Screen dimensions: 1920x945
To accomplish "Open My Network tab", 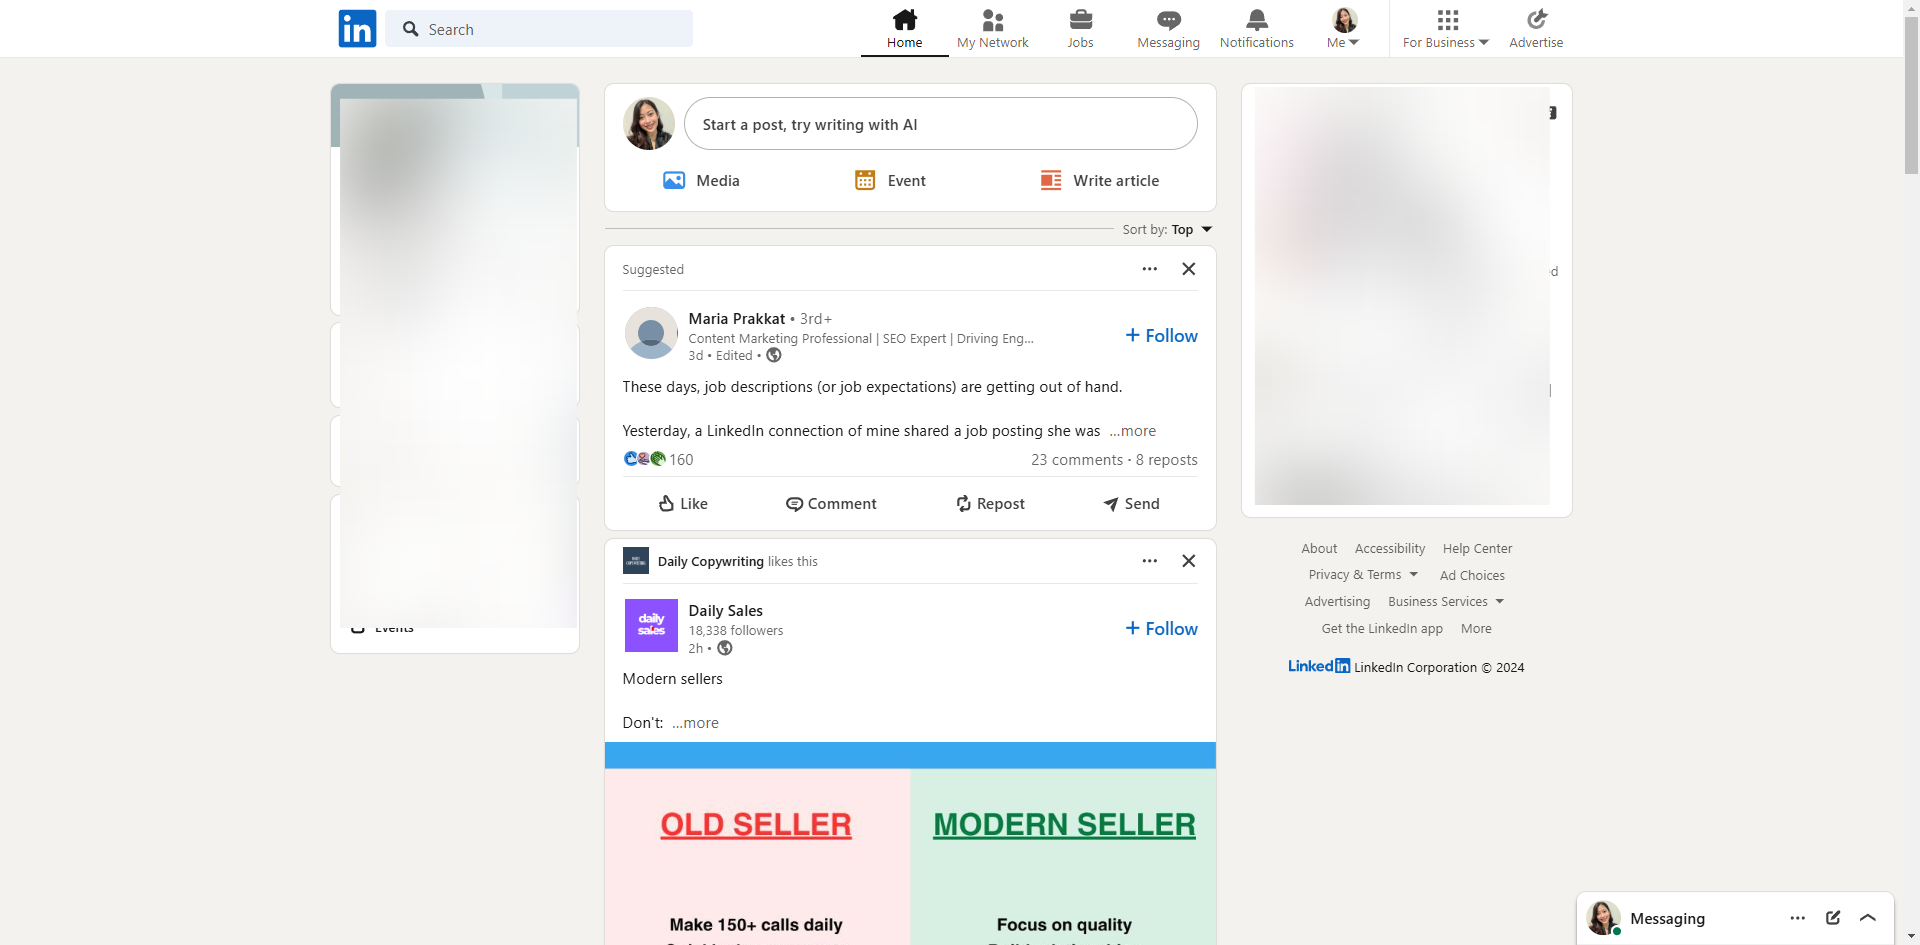I will (x=992, y=29).
